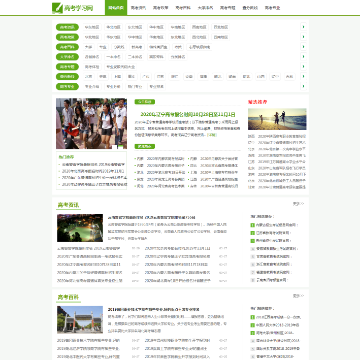Click the arrow beside the 高考专题 row
The width and height of the screenshot is (360, 360).
point(304,66)
